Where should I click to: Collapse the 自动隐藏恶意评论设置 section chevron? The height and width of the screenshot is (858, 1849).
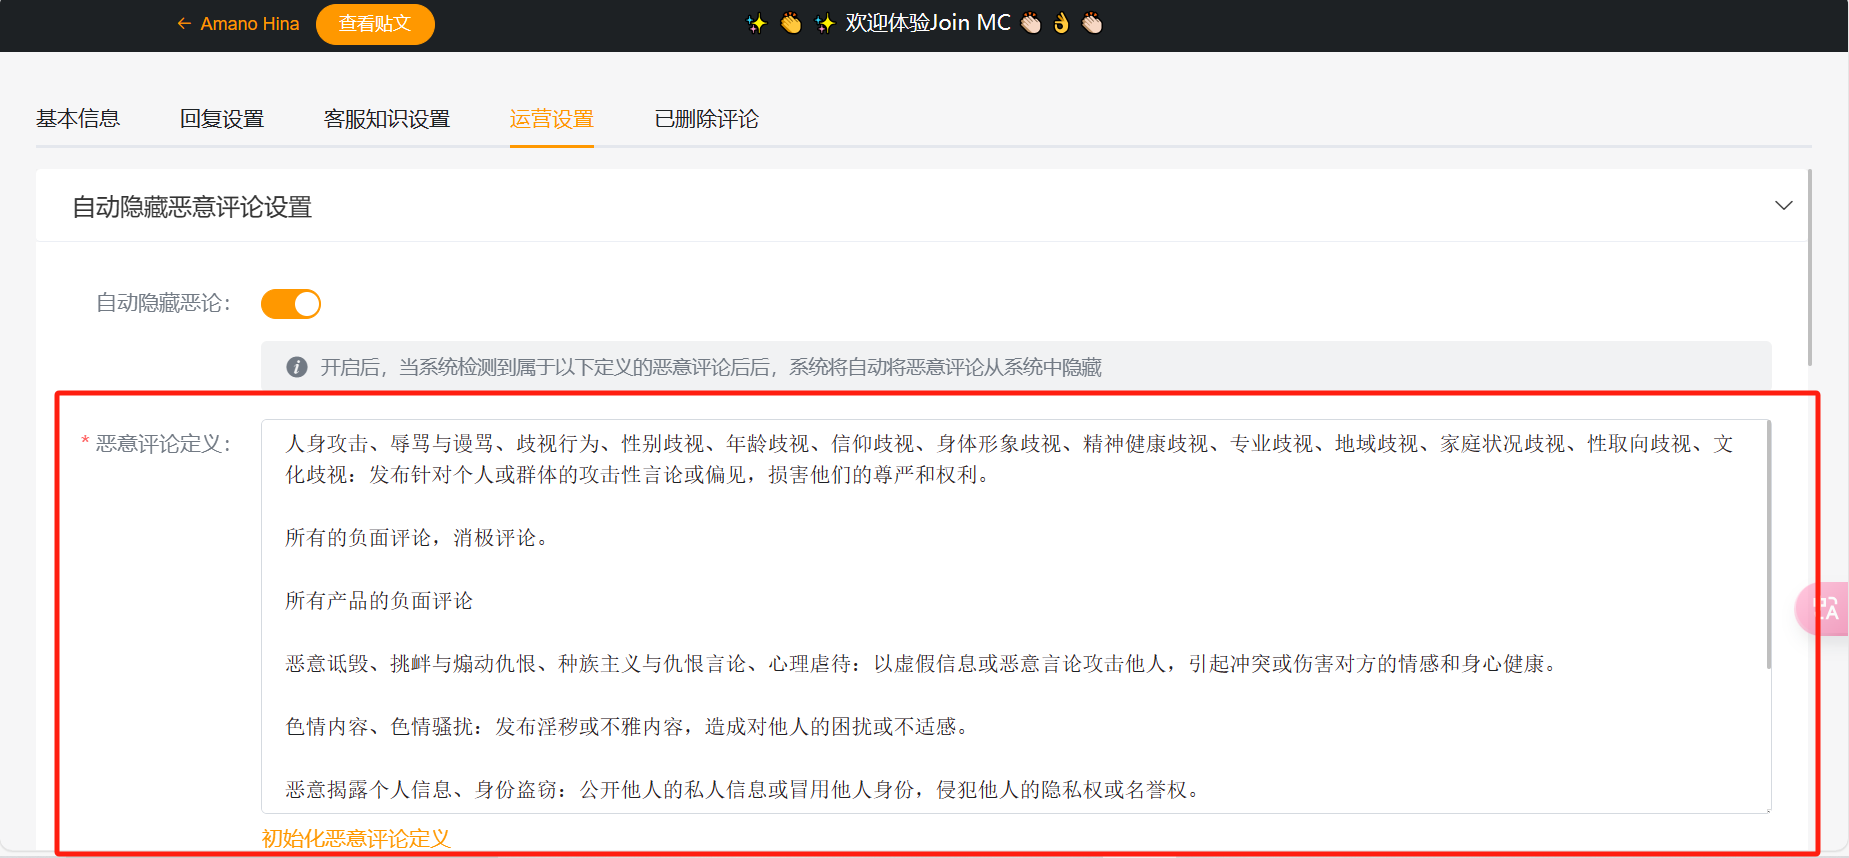point(1783,206)
